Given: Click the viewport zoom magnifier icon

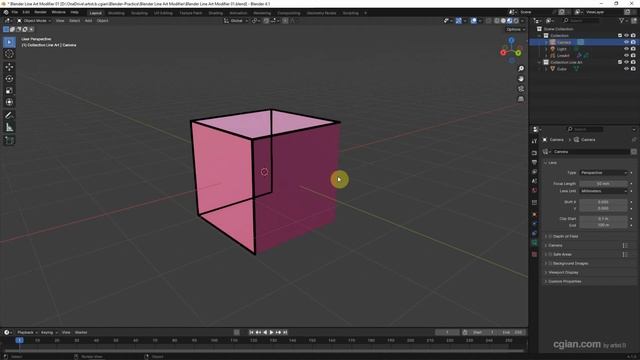Looking at the screenshot, I should [x=521, y=69].
